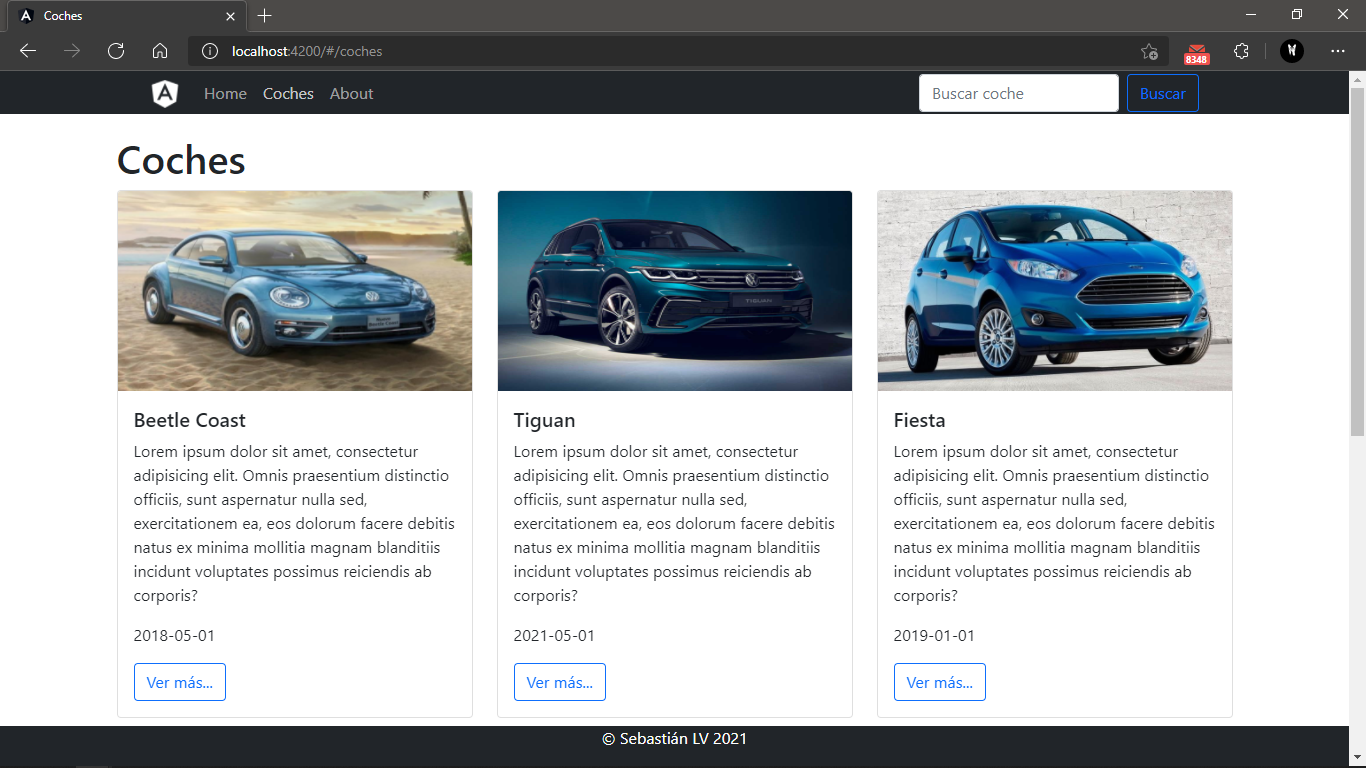
Task: Click Ver más on the Beetle Coast card
Action: click(x=180, y=682)
